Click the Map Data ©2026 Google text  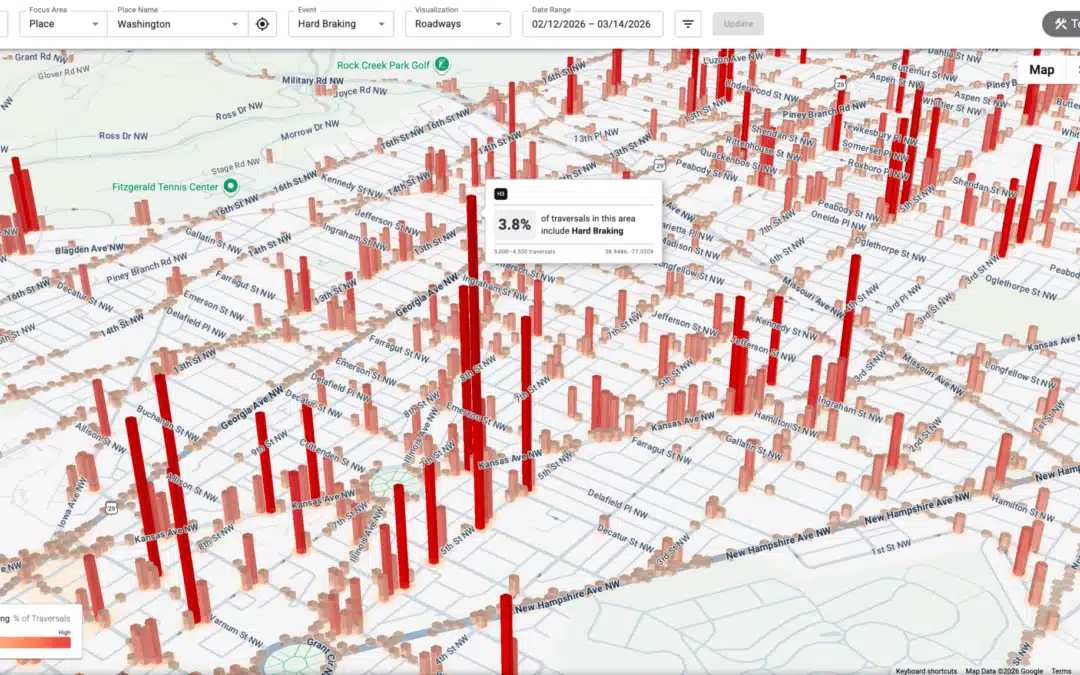point(1004,670)
